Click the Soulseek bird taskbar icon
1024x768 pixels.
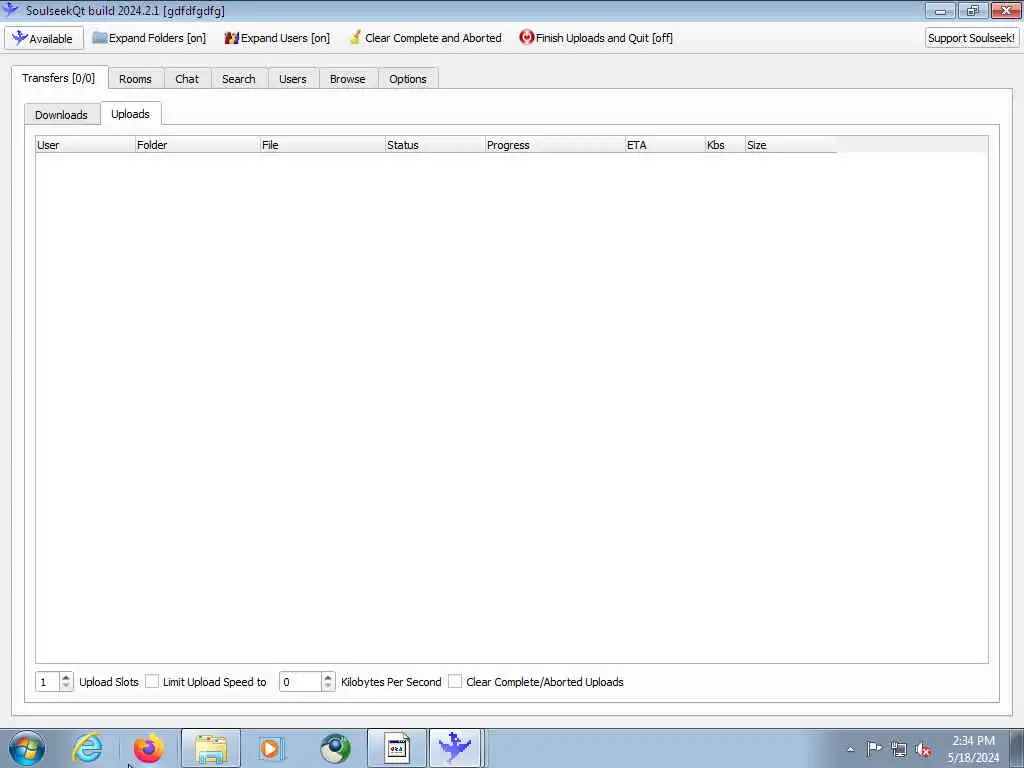[x=455, y=748]
